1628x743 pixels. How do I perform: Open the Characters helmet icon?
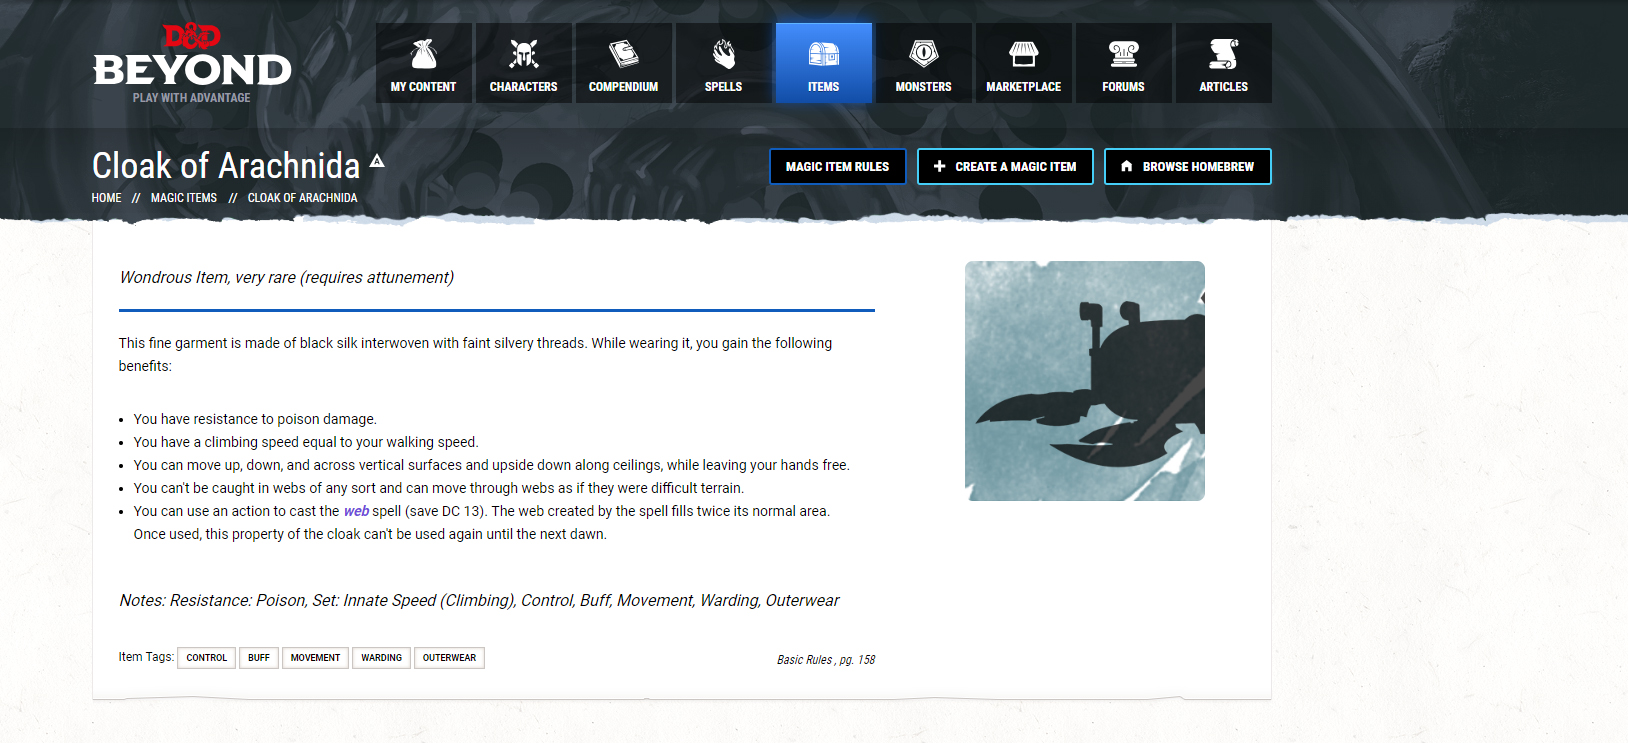(523, 54)
